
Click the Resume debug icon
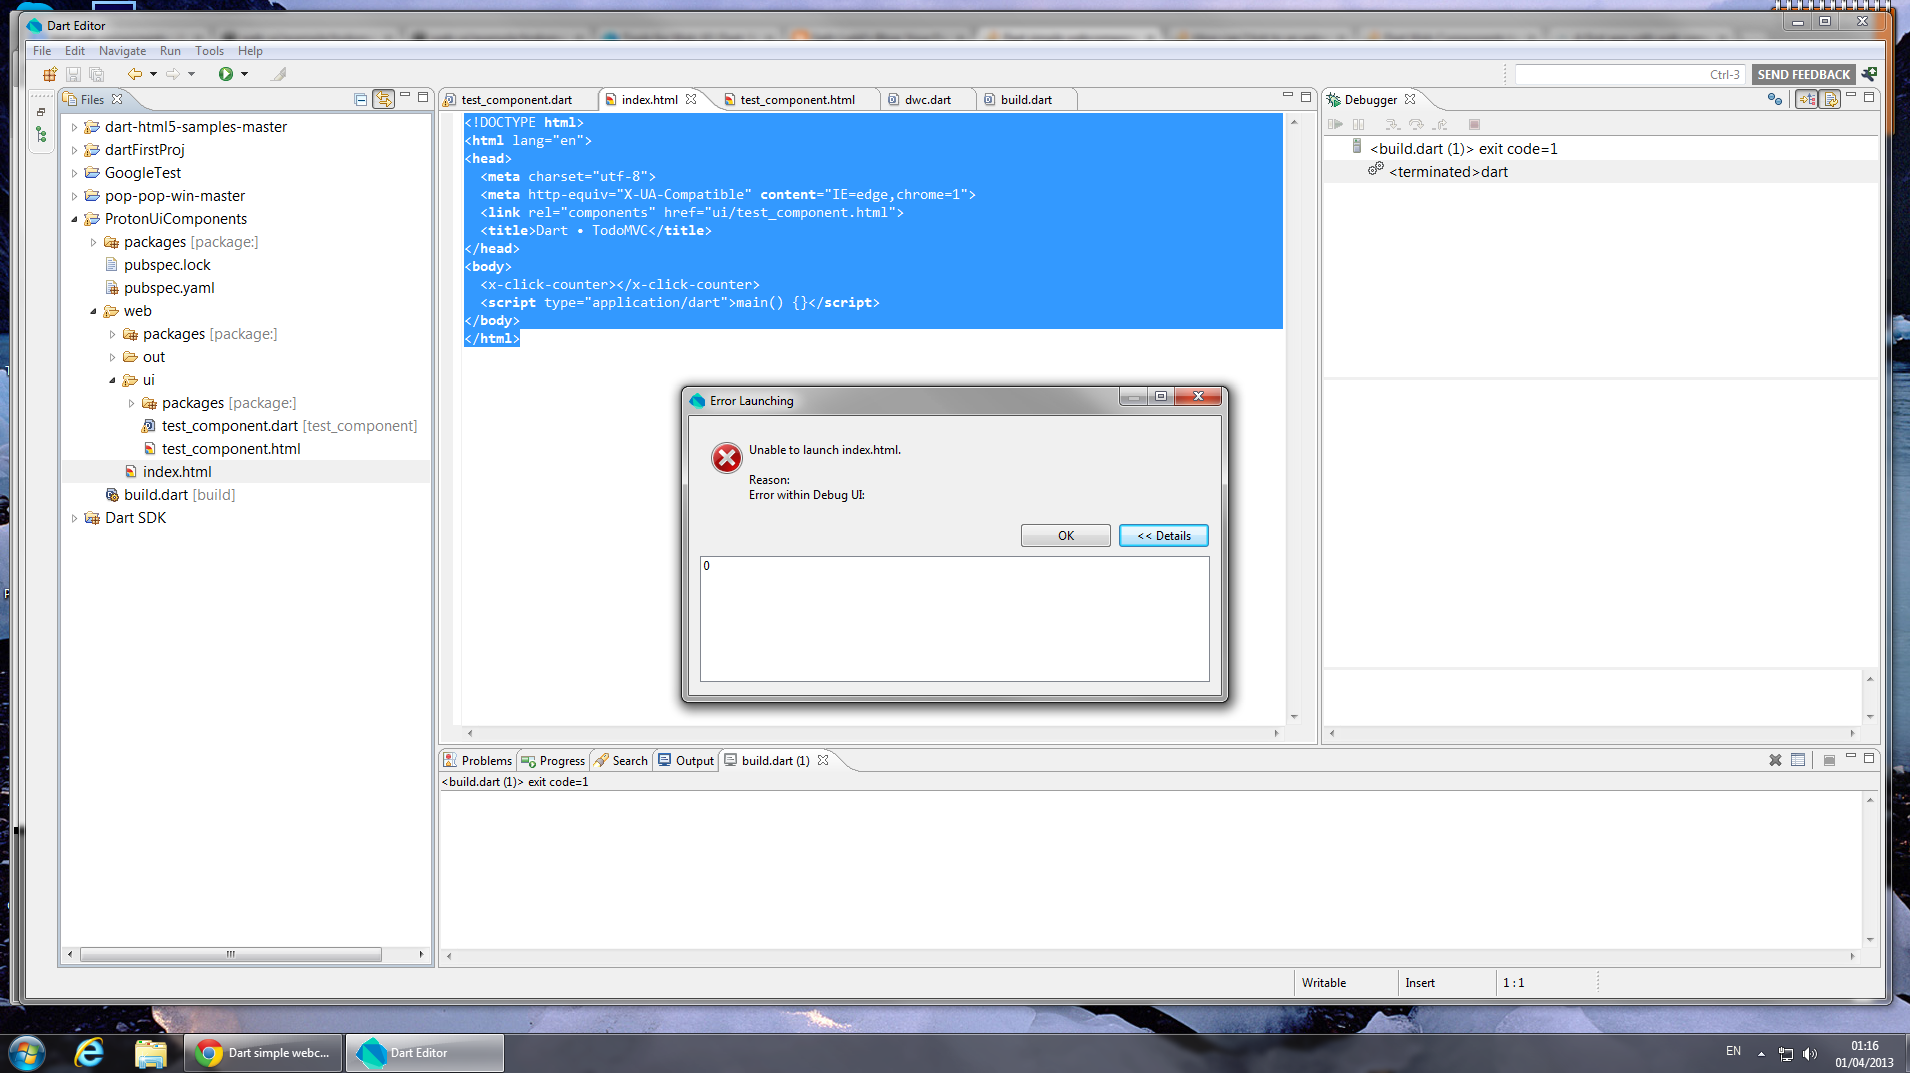click(1335, 125)
